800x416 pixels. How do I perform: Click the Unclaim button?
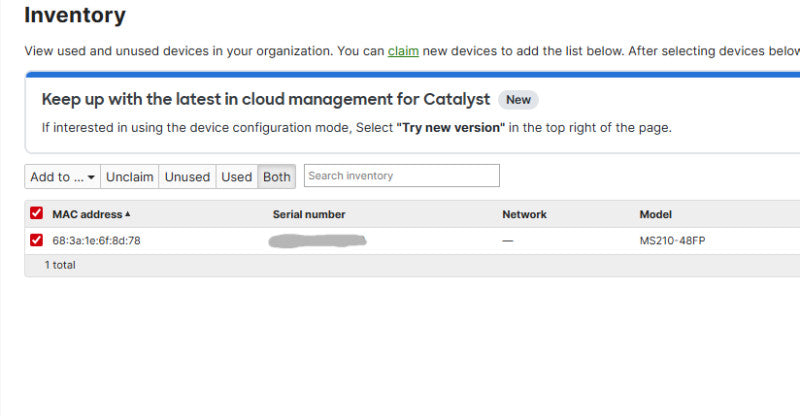130,177
